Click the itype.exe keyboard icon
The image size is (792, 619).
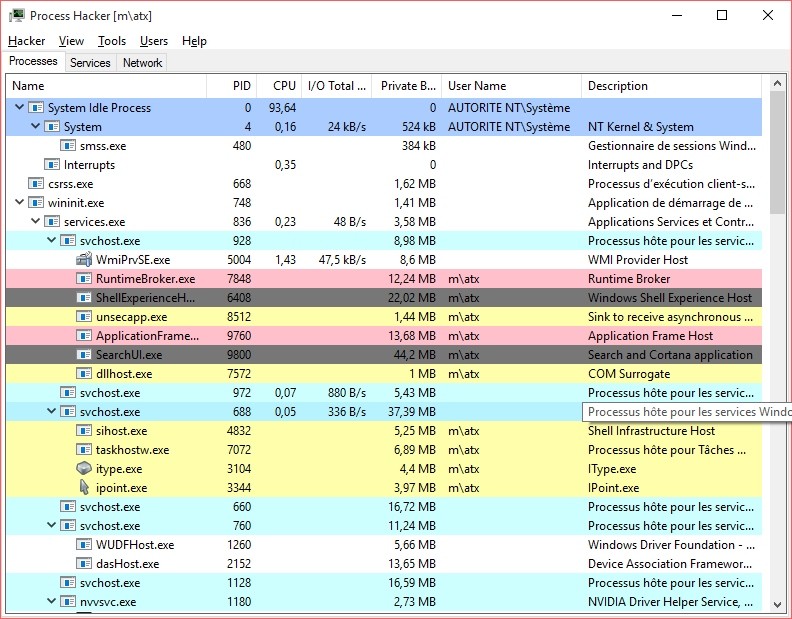click(x=83, y=469)
